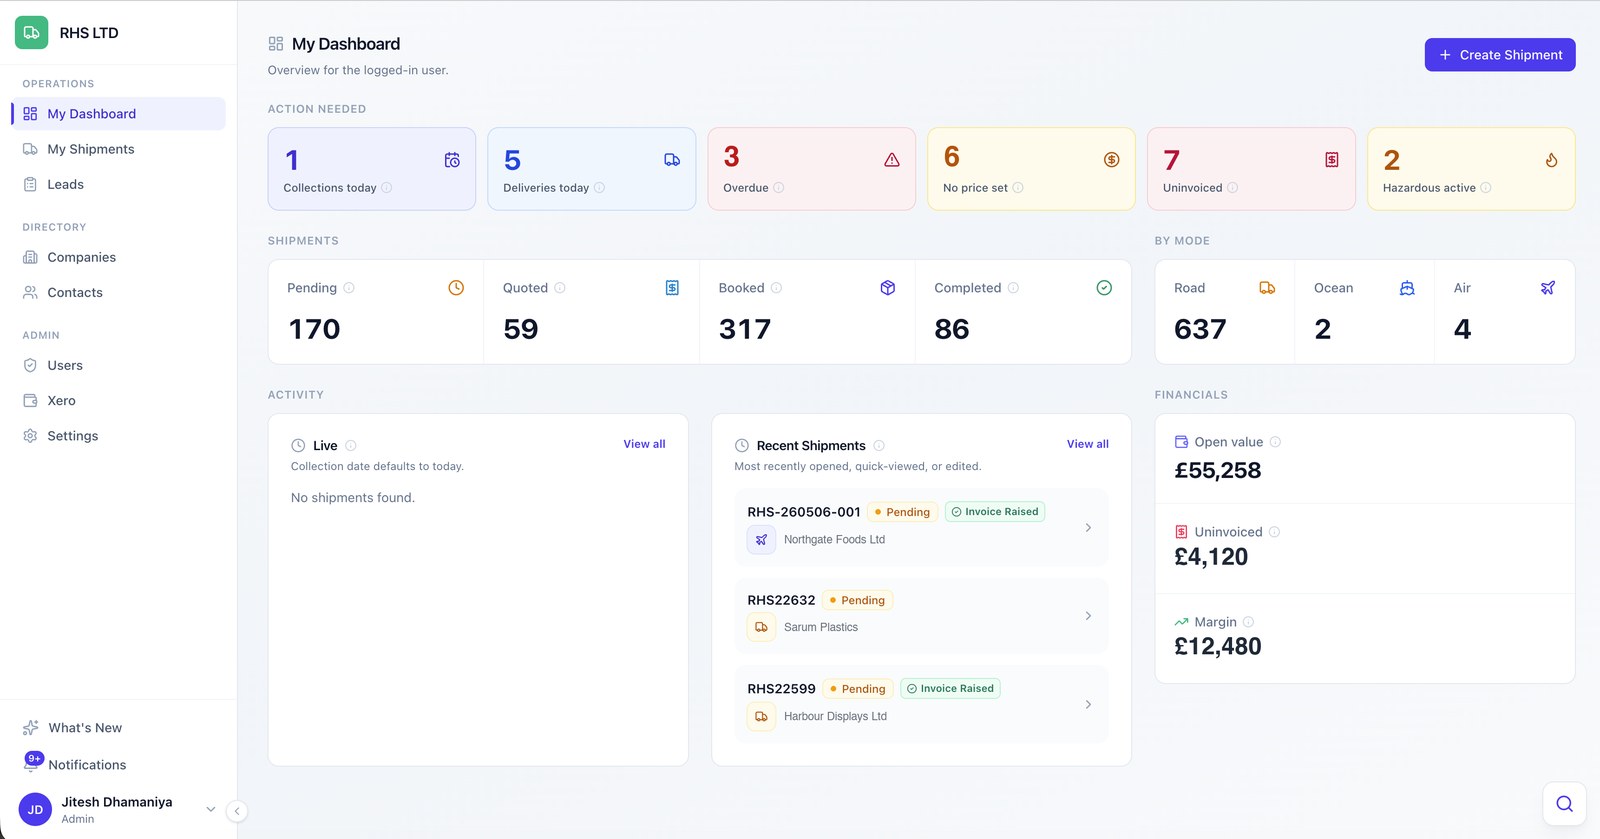The height and width of the screenshot is (839, 1600).
Task: Click the Create Shipment button
Action: (x=1500, y=55)
